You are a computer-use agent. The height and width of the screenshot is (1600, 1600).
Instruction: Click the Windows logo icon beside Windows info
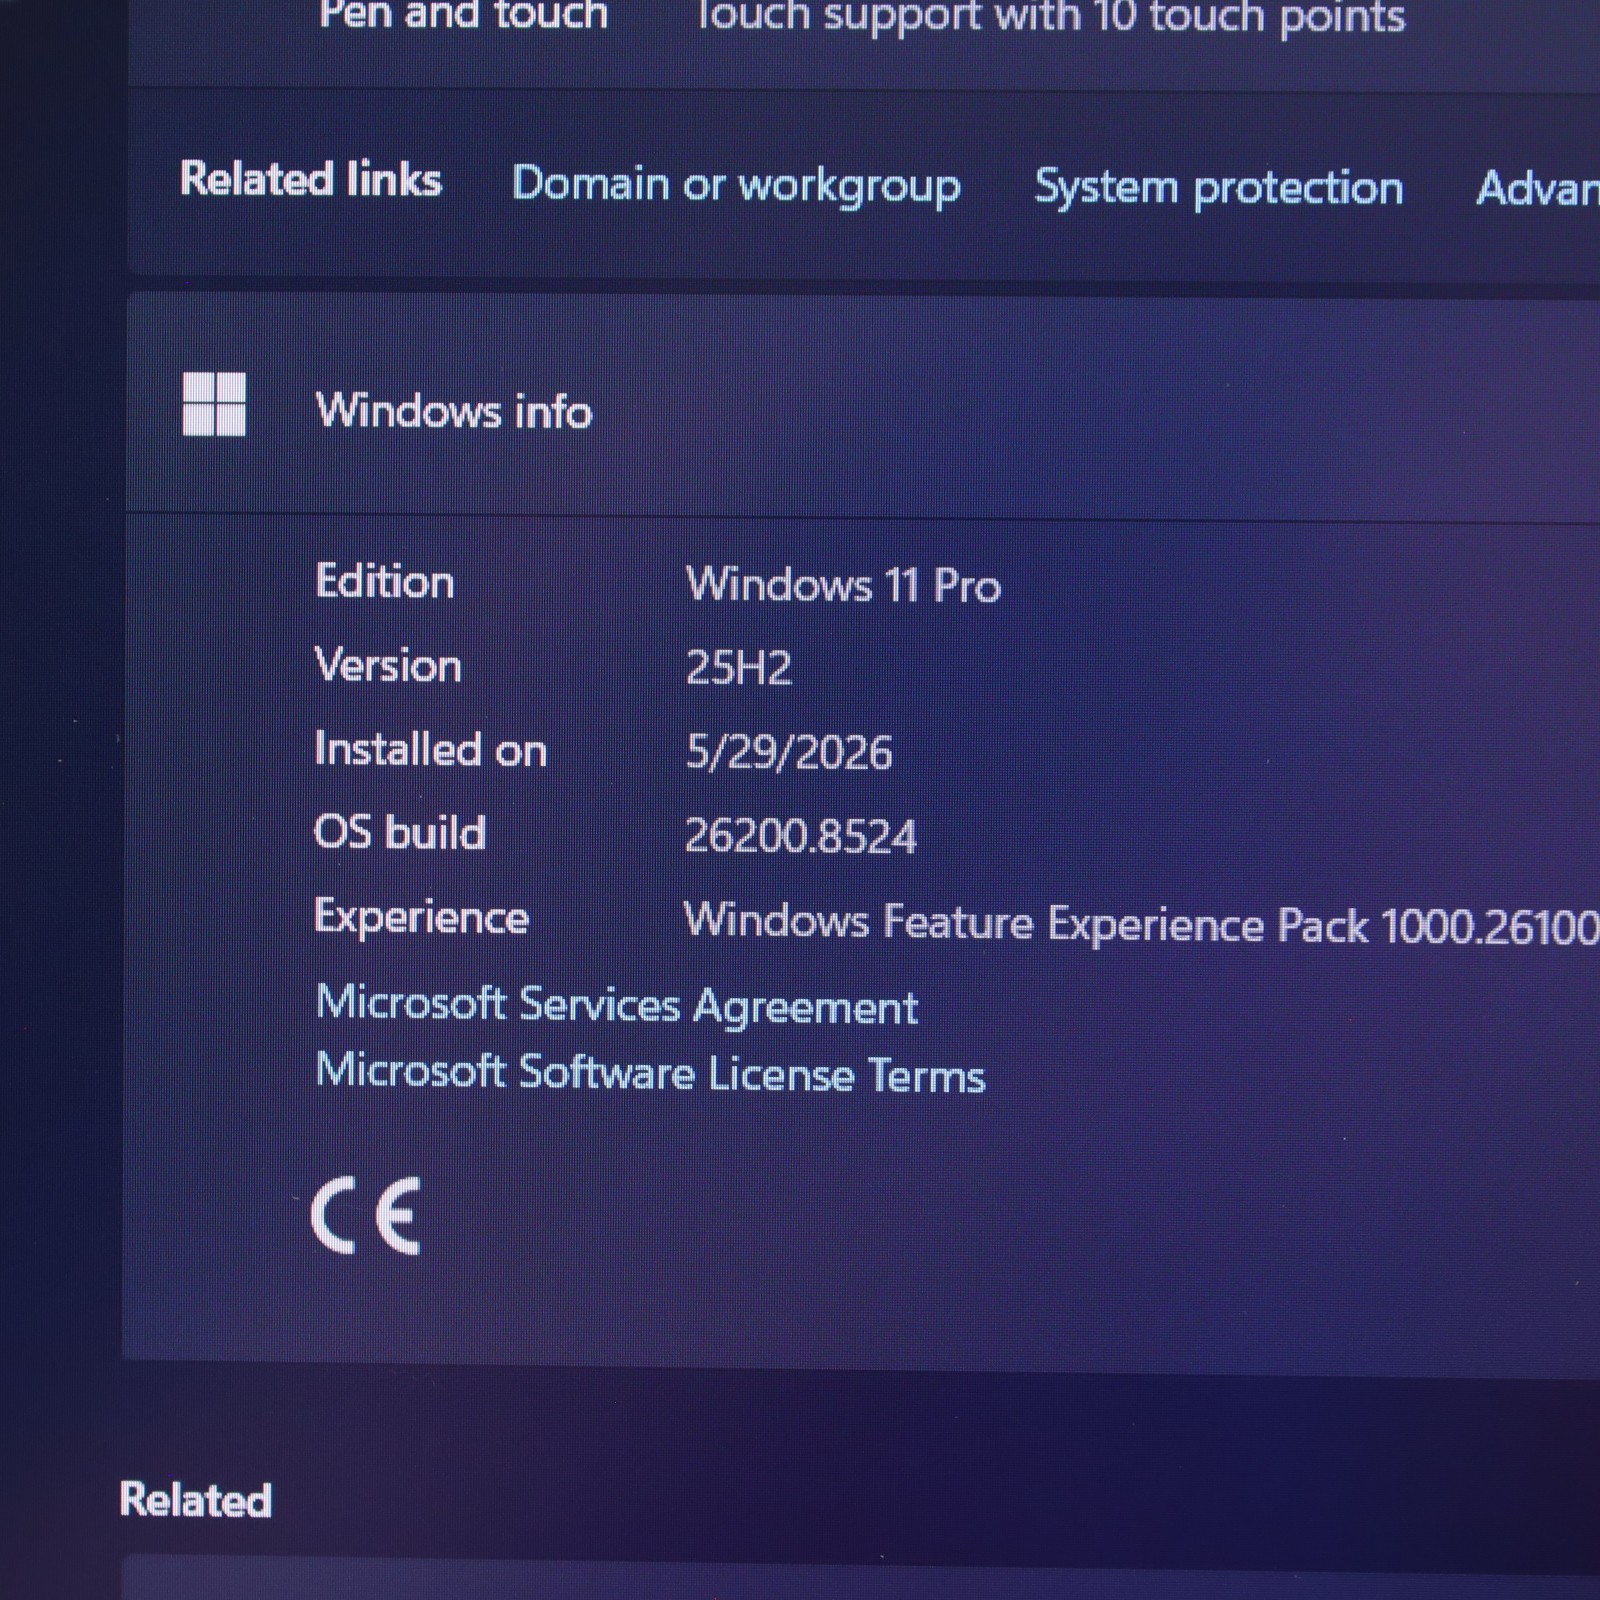coord(214,404)
